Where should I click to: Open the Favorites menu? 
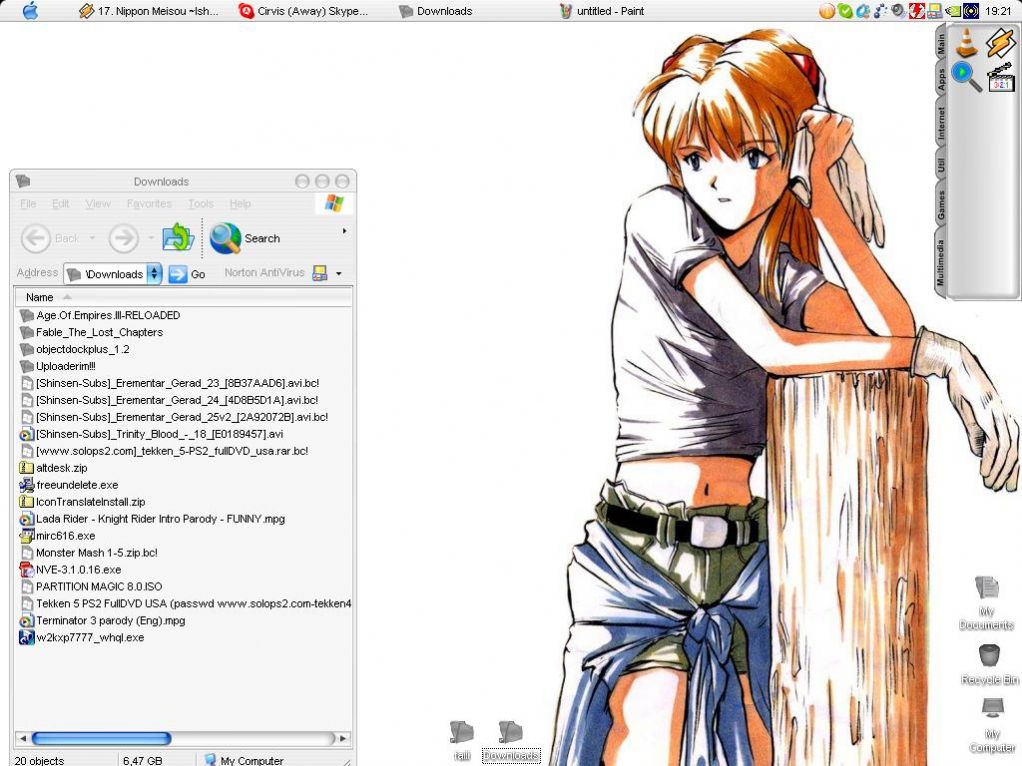149,203
